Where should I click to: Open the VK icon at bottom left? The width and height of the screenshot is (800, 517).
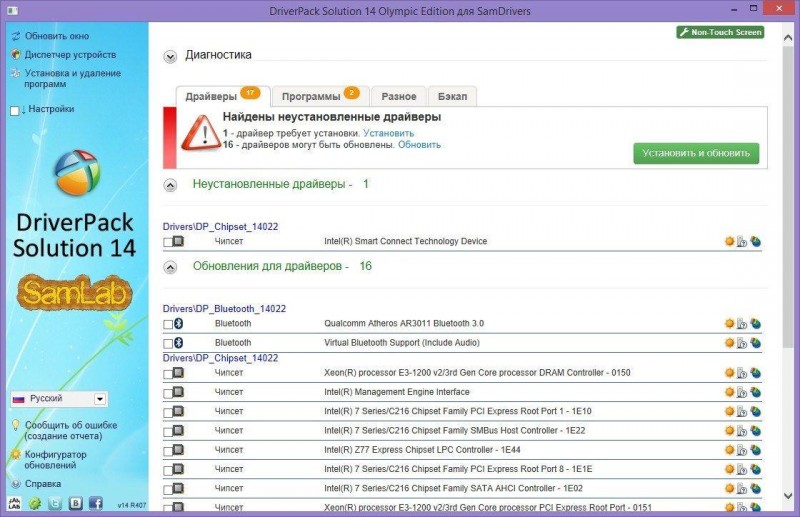pyautogui.click(x=76, y=504)
